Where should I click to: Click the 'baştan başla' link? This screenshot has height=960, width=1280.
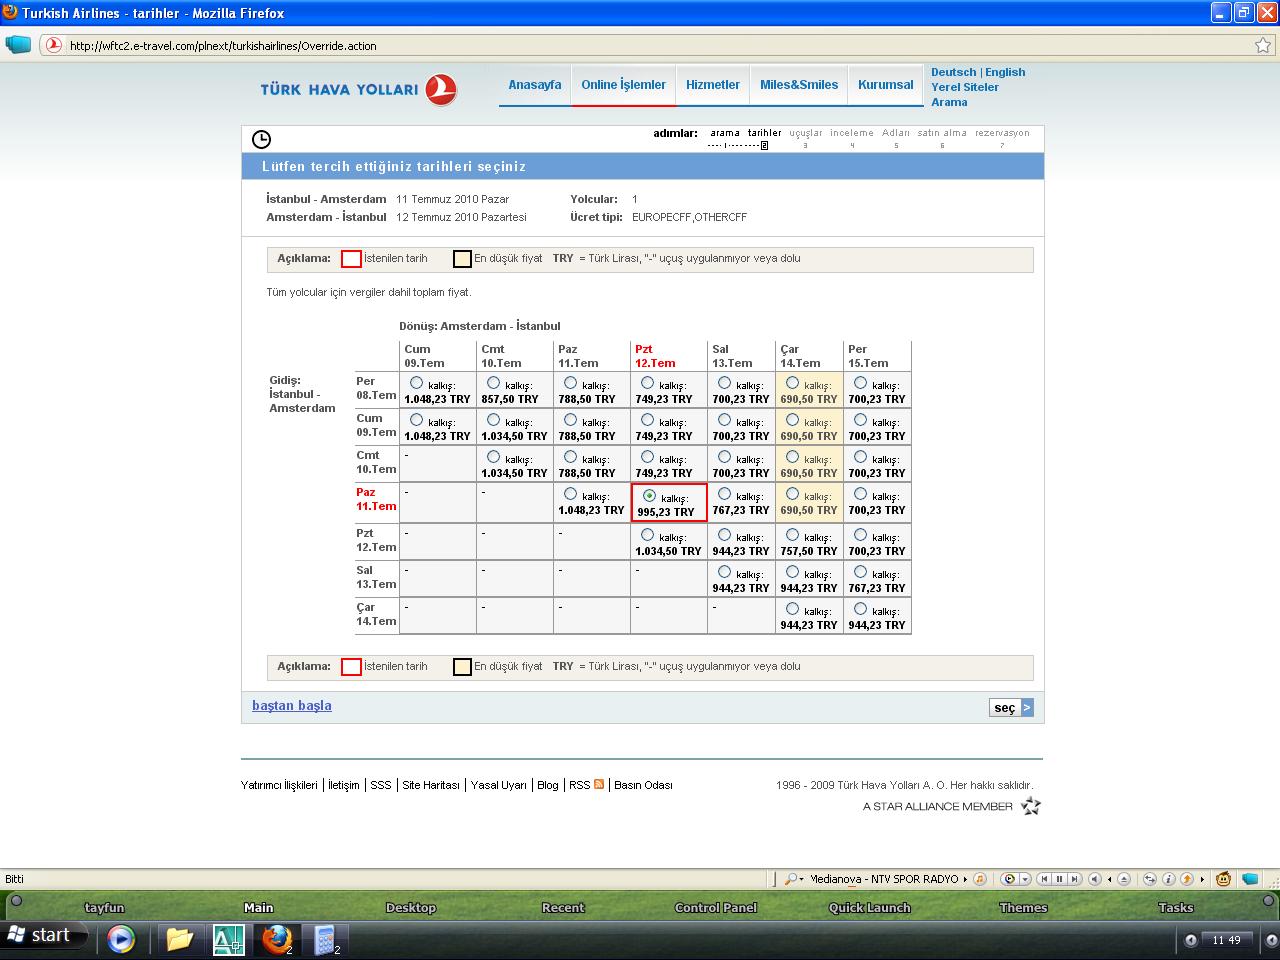(x=291, y=706)
